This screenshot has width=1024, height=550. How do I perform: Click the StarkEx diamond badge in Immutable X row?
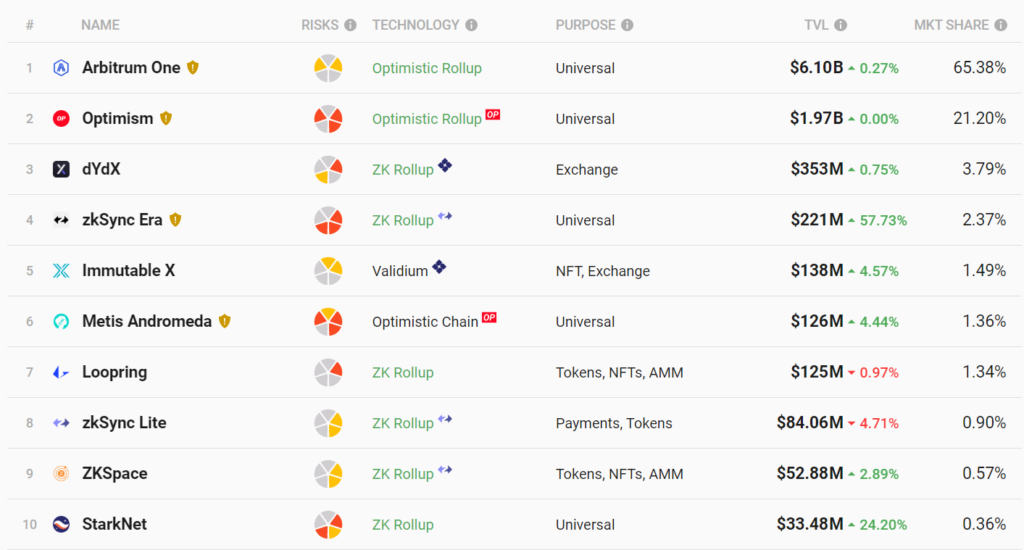click(x=439, y=267)
